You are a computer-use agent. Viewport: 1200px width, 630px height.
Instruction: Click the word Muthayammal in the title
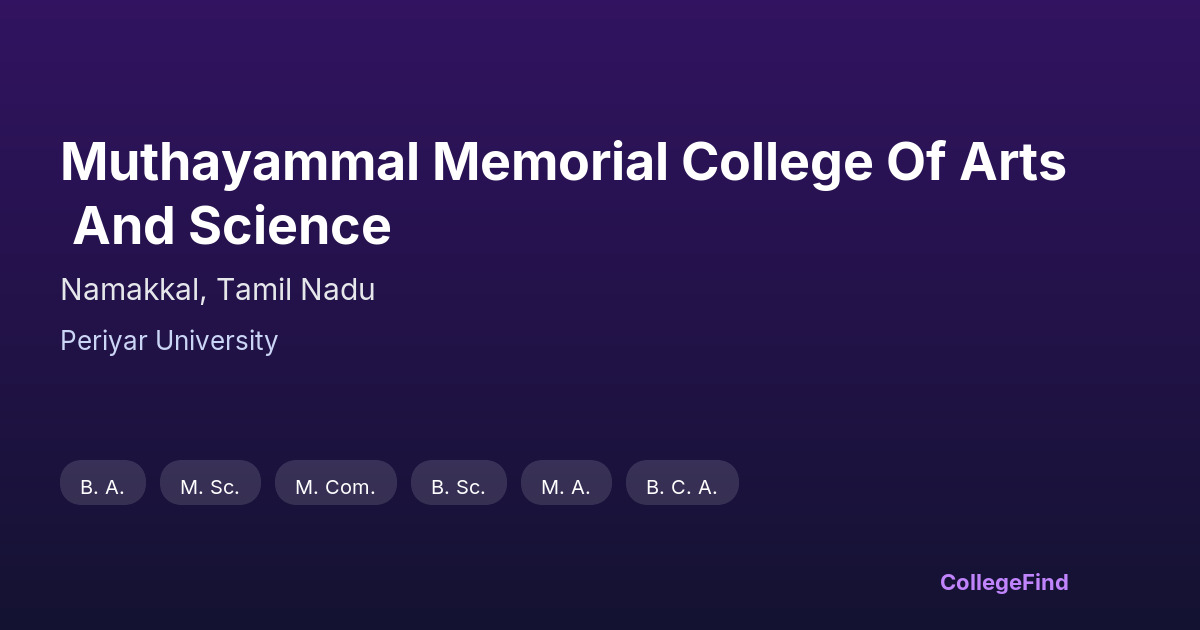click(x=240, y=163)
